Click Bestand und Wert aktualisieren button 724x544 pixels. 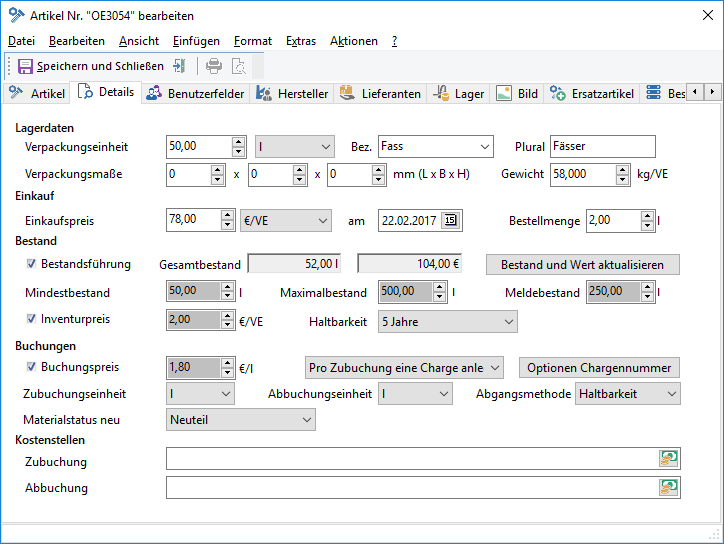(x=583, y=265)
